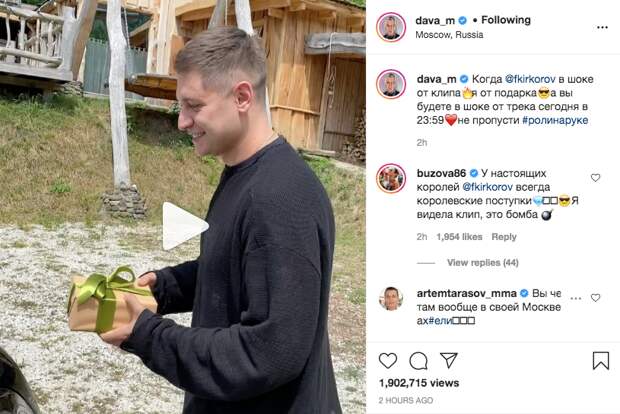
Task: Play the video with the center play button
Action: pyautogui.click(x=185, y=226)
